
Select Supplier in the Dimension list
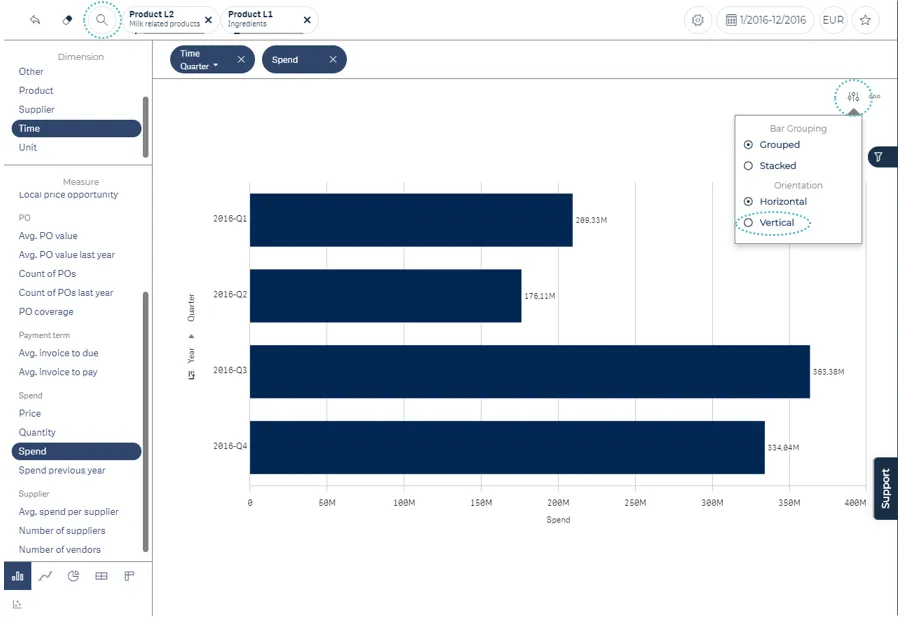point(37,109)
